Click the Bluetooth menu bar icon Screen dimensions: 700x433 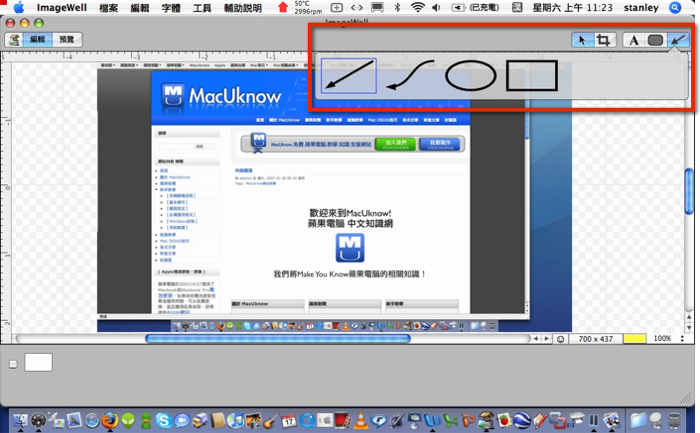(x=397, y=7)
